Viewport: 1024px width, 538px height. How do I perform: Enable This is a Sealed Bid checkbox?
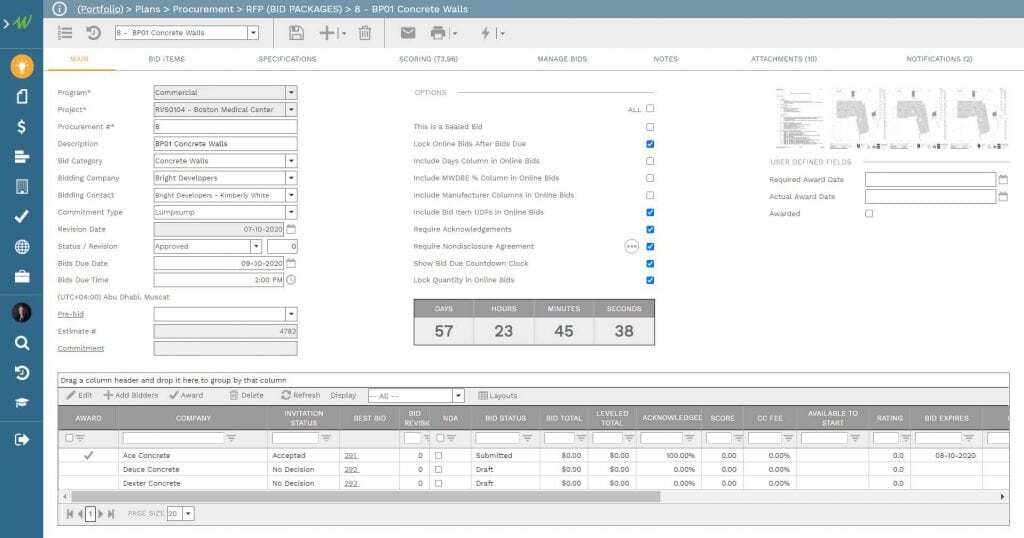tap(650, 127)
